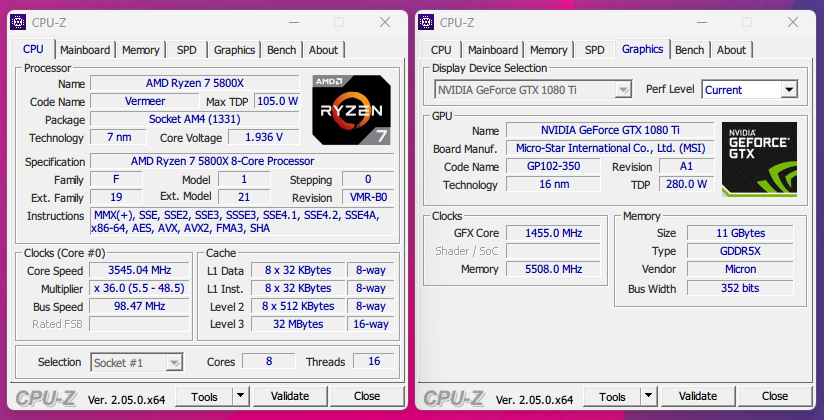Switch to SPD tab in left window
Viewport: 824px width, 420px height.
(x=187, y=50)
